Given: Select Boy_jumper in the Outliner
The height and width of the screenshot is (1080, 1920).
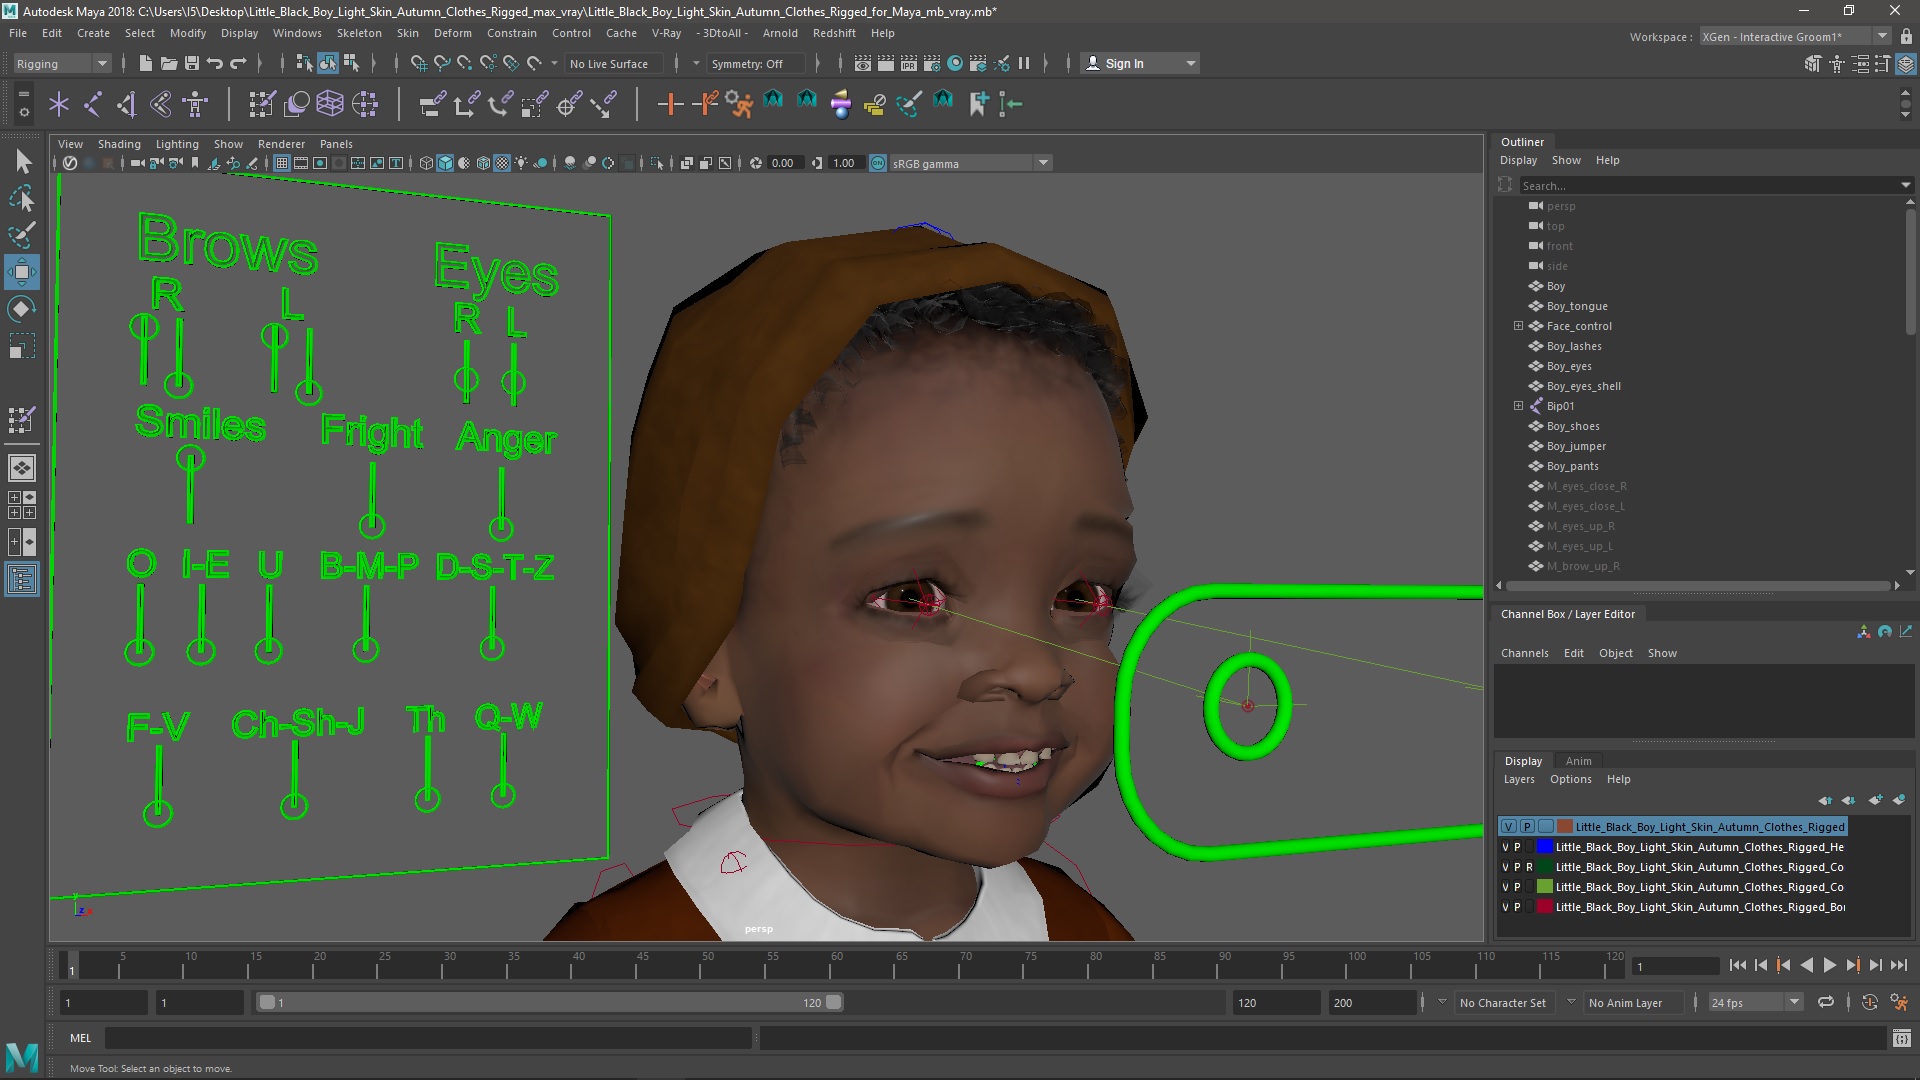Looking at the screenshot, I should [1576, 446].
